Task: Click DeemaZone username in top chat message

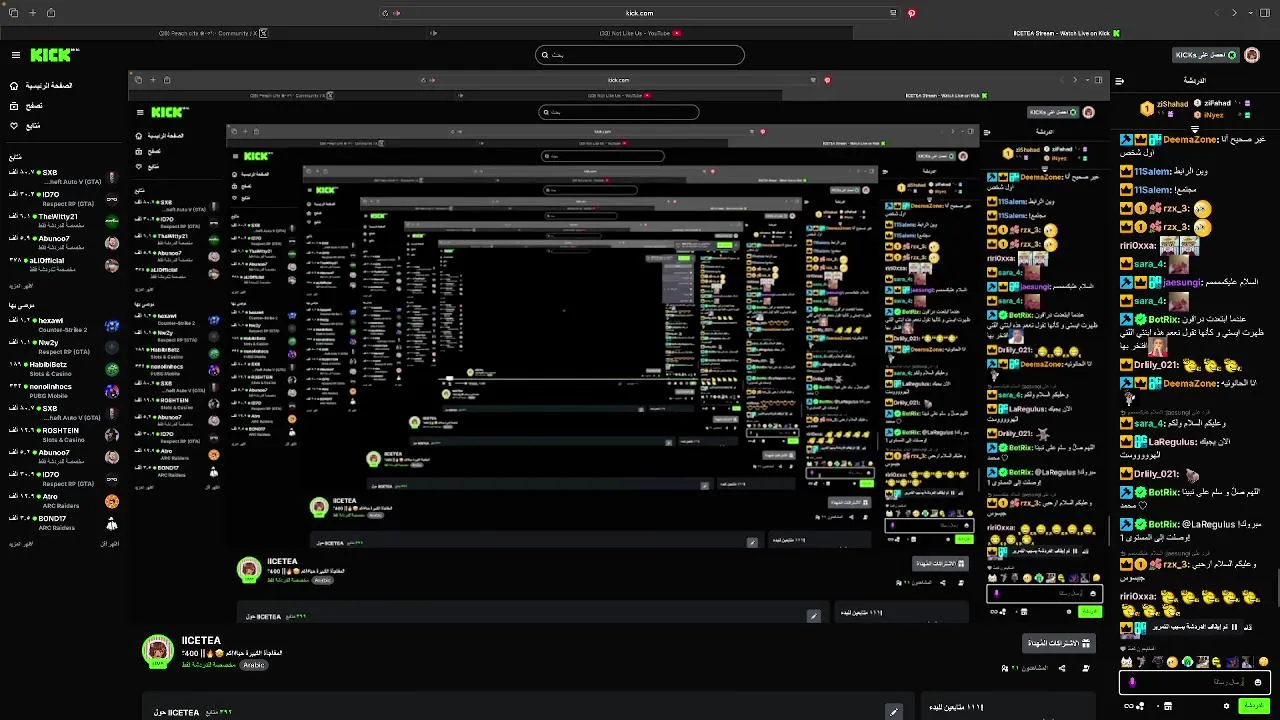Action: [1189, 141]
